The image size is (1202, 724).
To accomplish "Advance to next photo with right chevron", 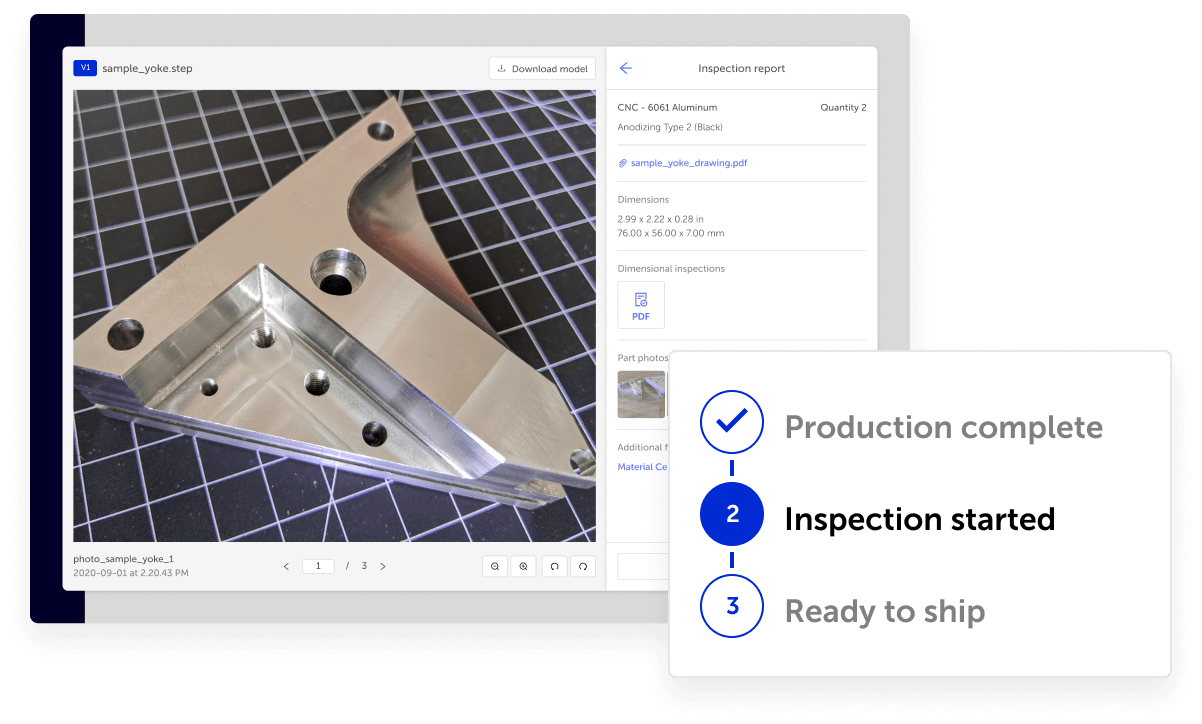I will coord(383,565).
